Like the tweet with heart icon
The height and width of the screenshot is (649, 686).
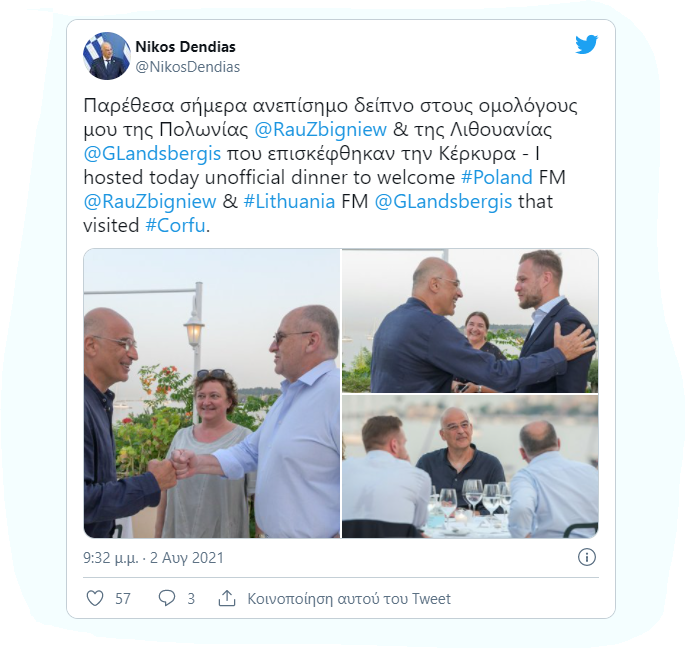[95, 598]
